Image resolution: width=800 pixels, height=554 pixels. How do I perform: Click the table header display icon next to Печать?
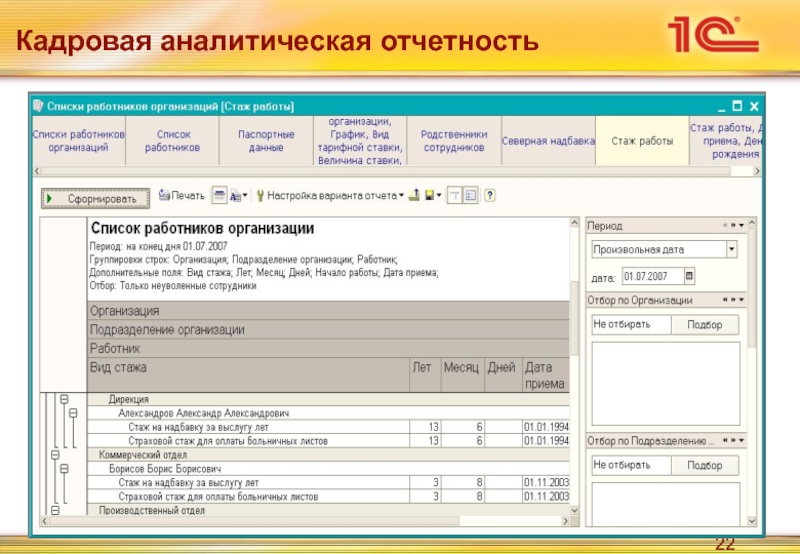click(221, 196)
